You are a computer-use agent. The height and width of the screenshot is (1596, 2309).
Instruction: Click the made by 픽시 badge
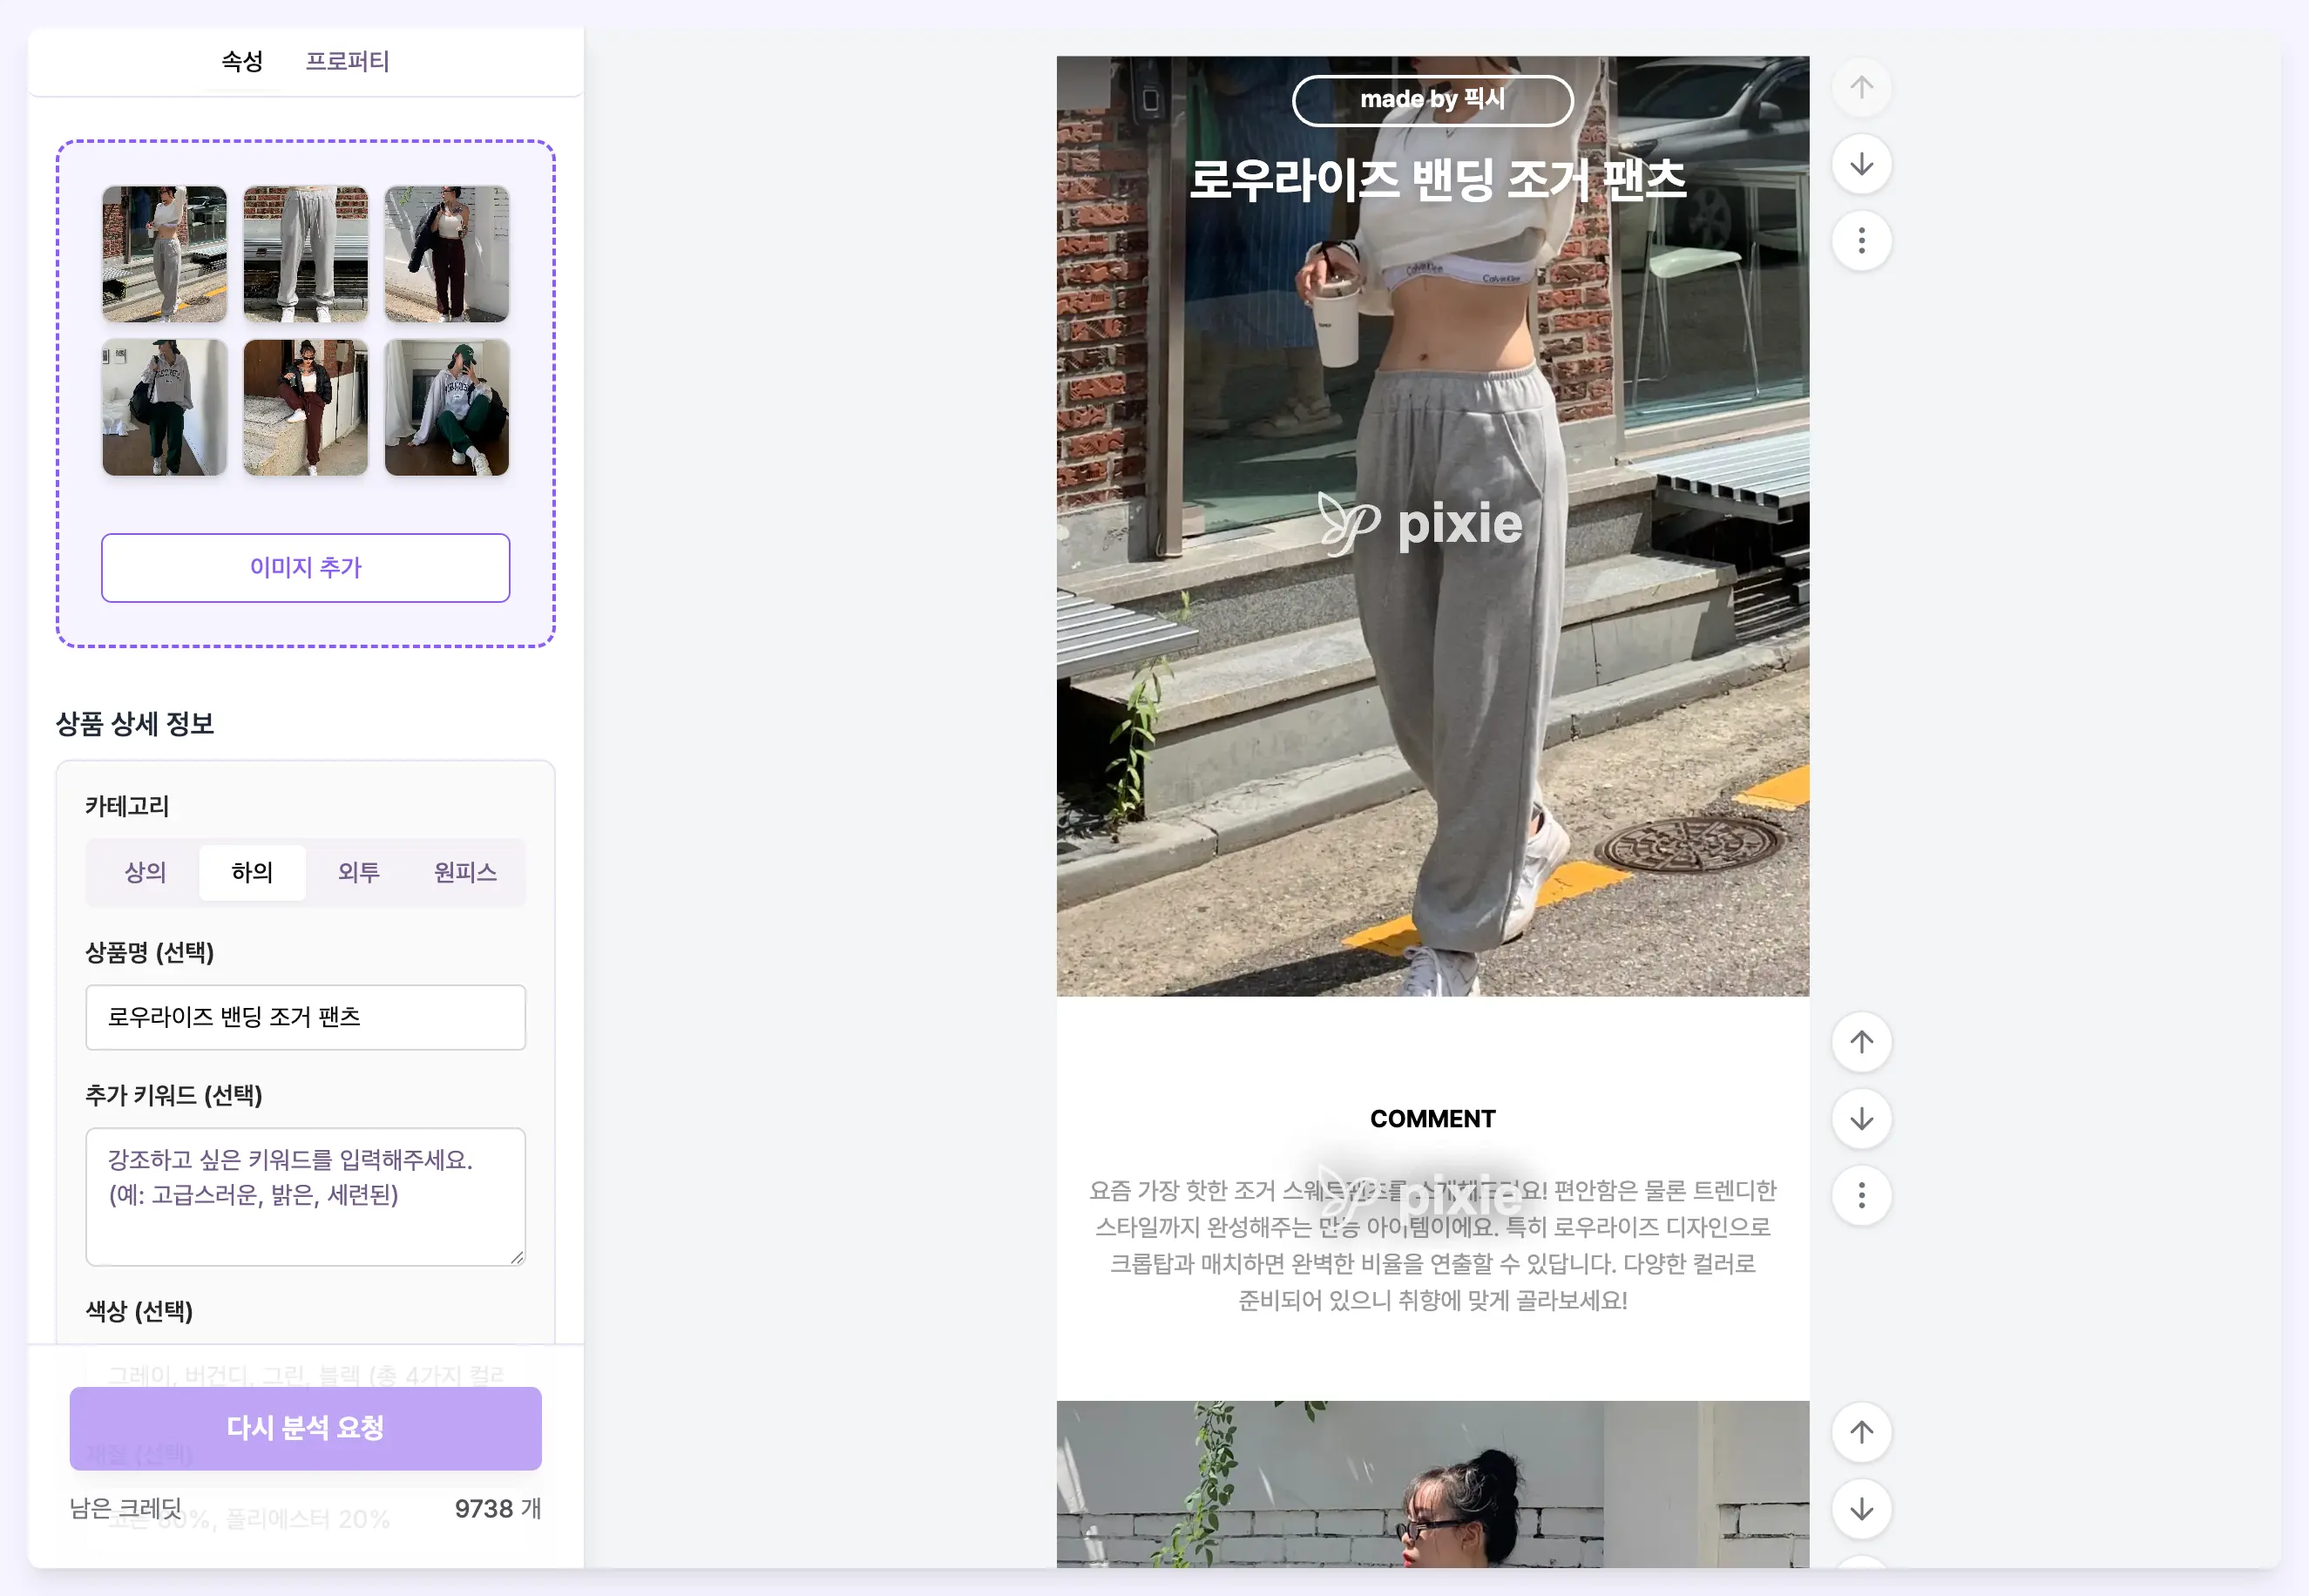pyautogui.click(x=1432, y=100)
